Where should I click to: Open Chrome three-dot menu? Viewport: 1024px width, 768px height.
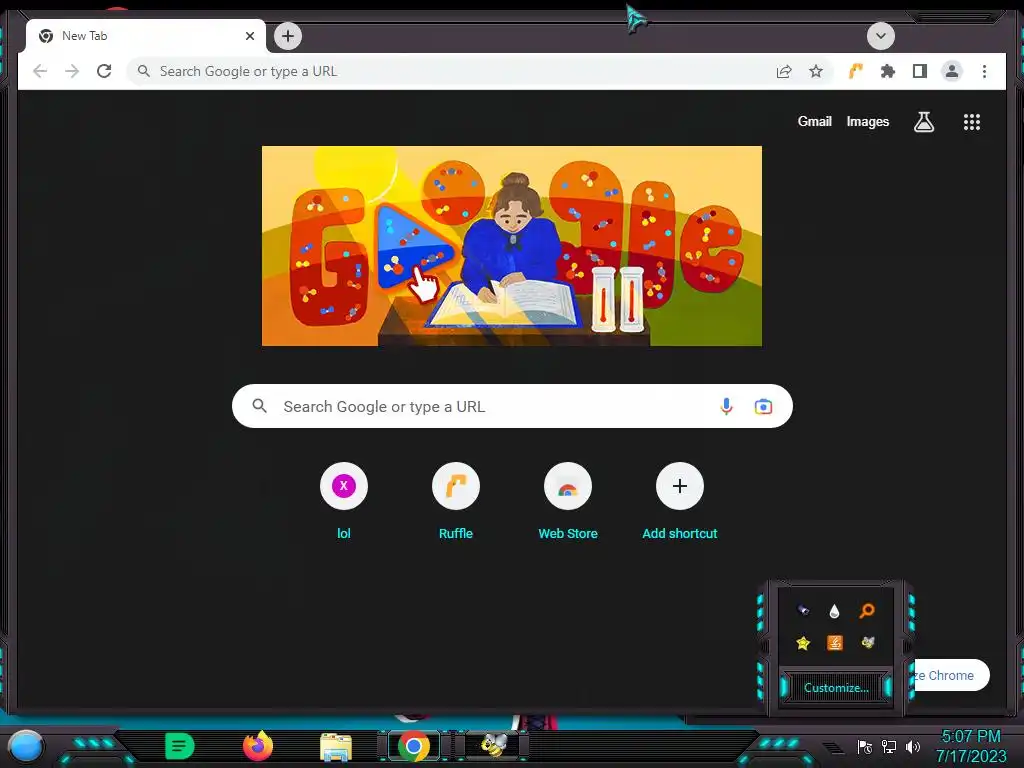click(984, 71)
